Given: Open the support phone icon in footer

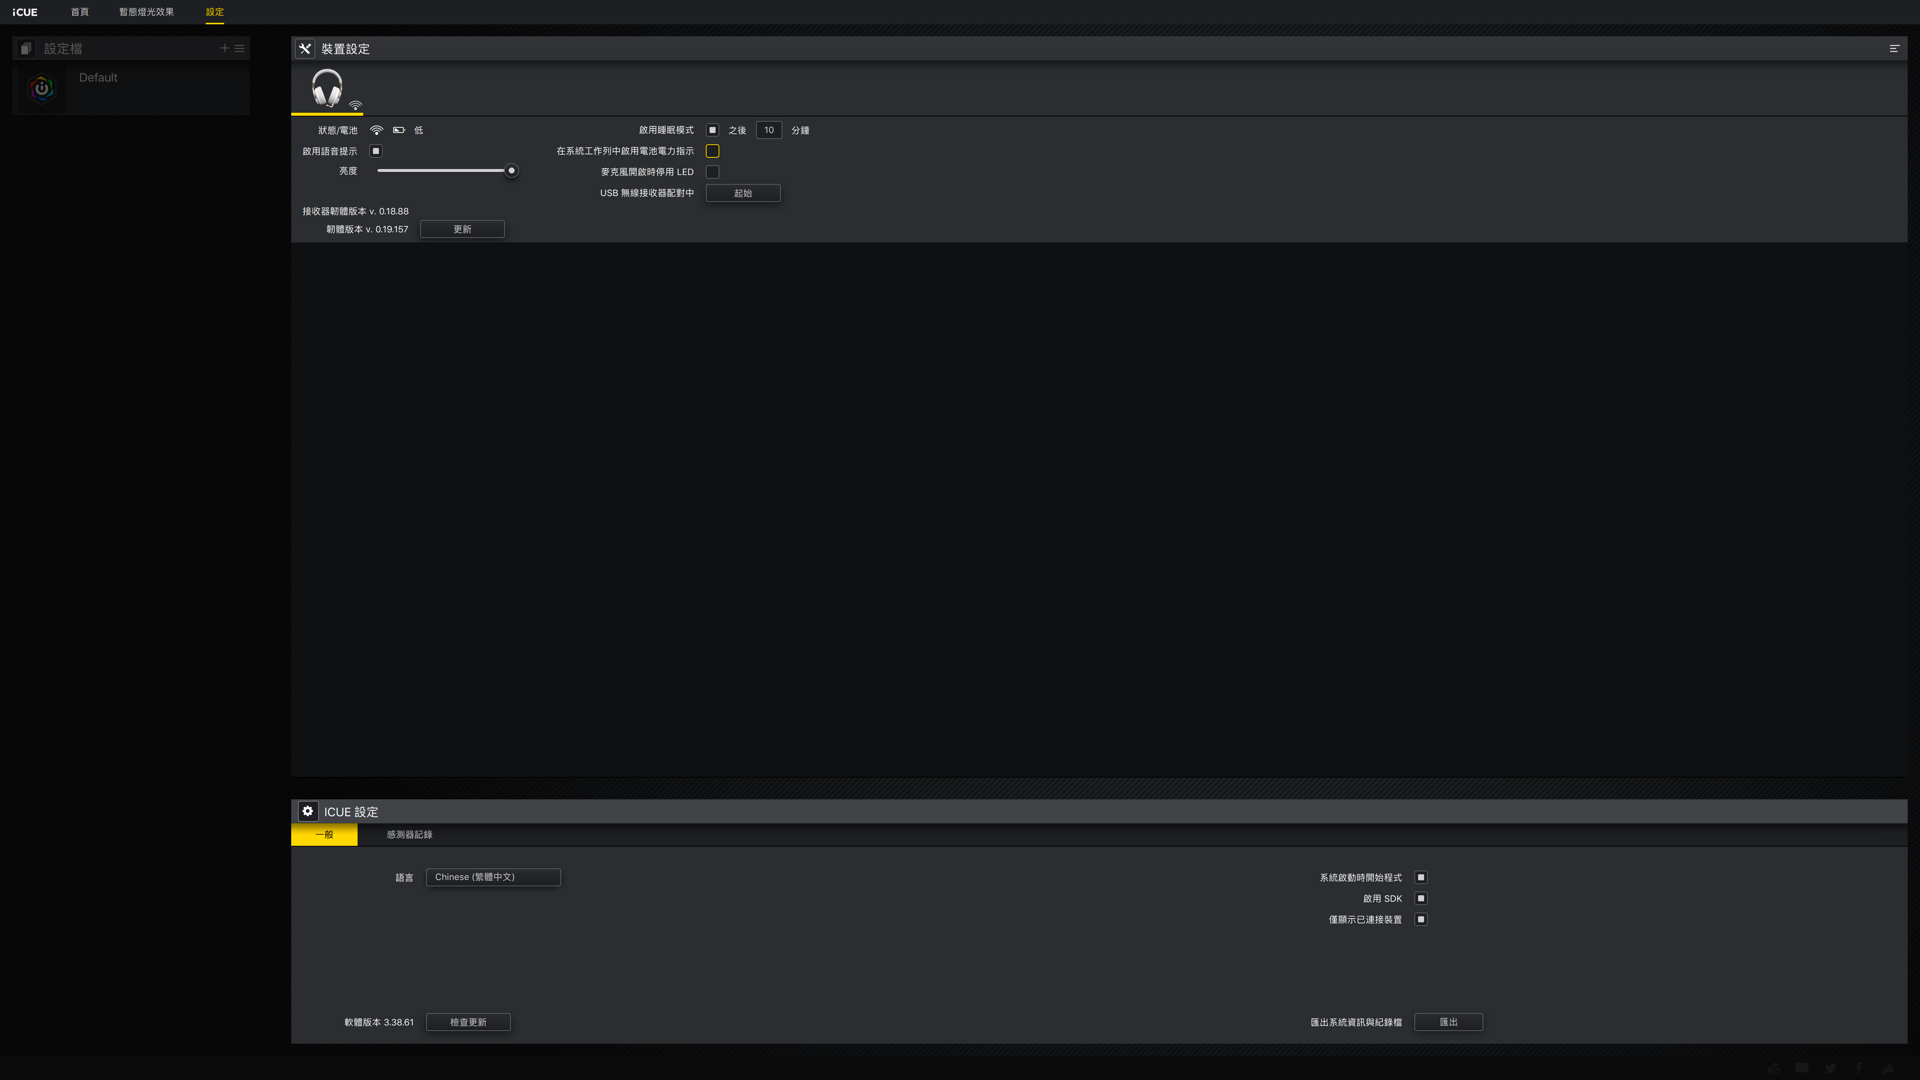Looking at the screenshot, I should coord(1774,1068).
